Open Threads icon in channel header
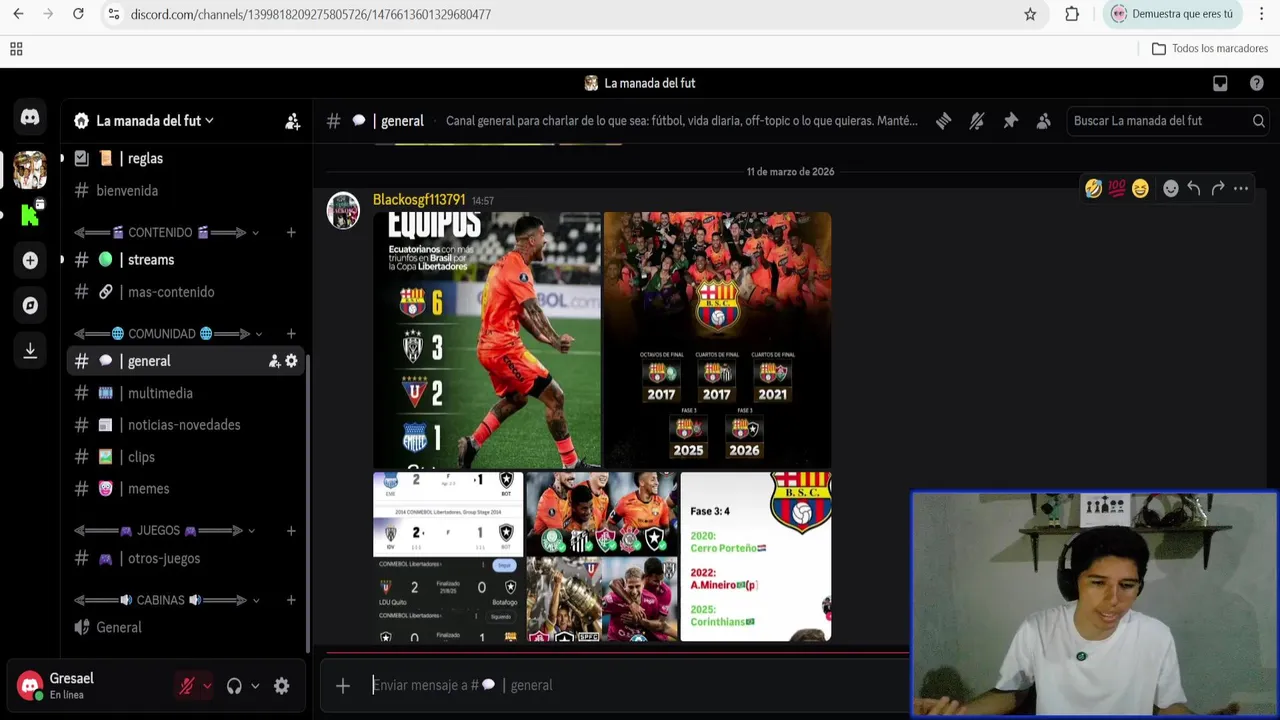Viewport: 1280px width, 720px height. click(943, 121)
